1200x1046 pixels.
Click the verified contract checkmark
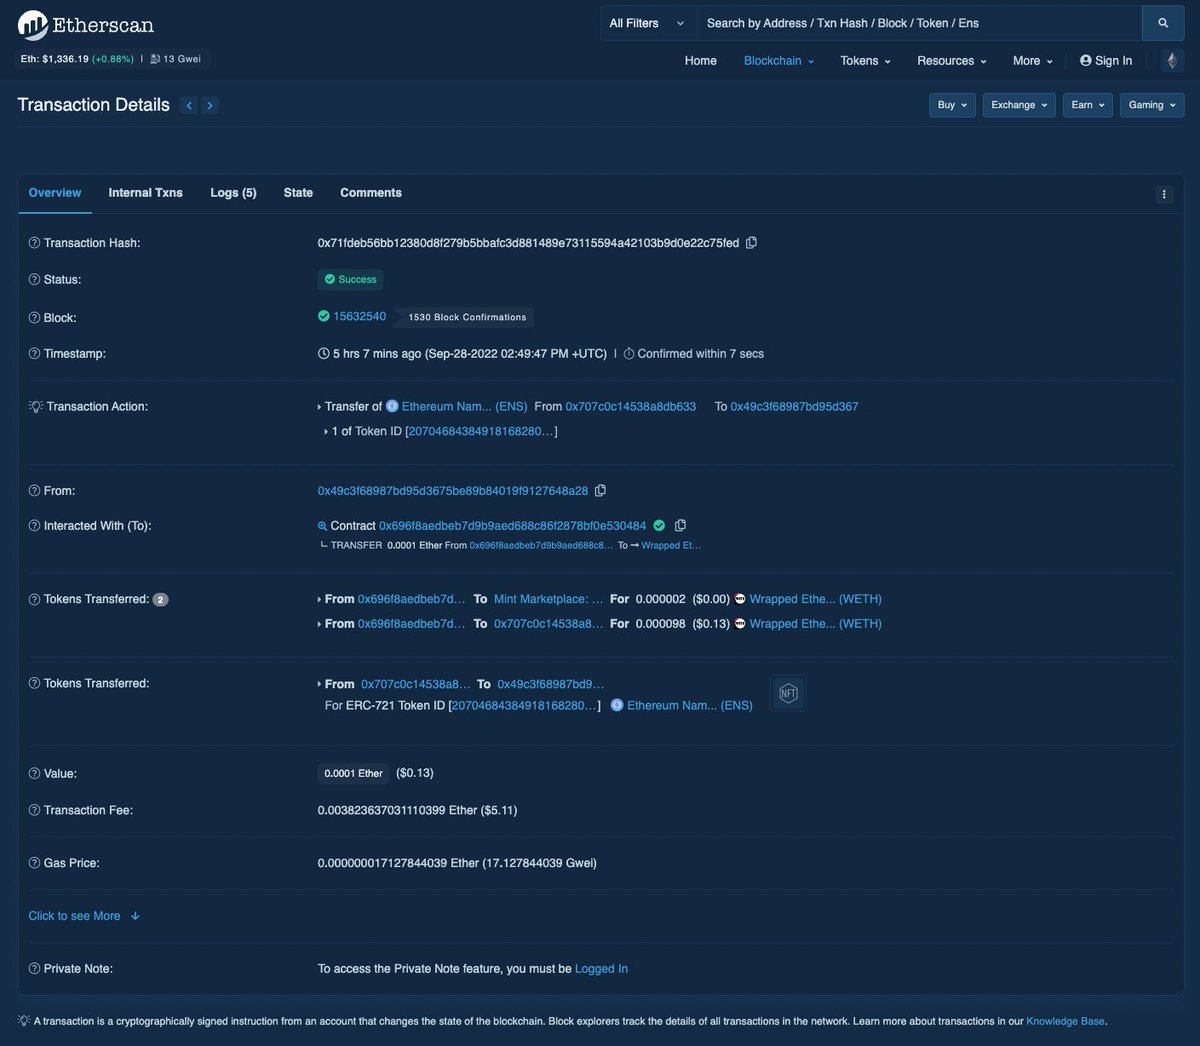[659, 524]
